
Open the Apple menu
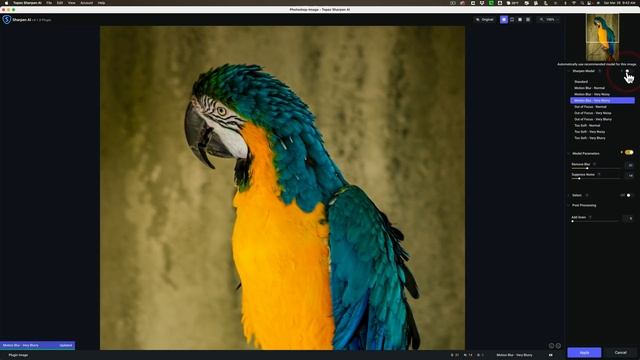click(x=6, y=3)
